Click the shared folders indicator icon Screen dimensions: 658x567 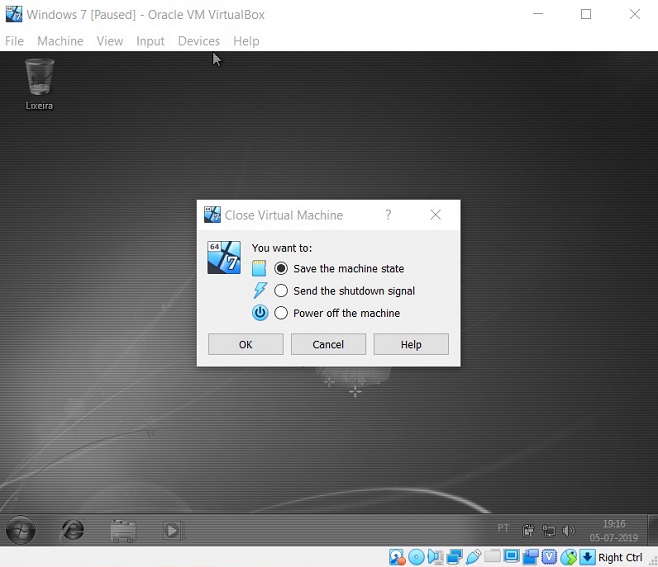pyautogui.click(x=492, y=556)
